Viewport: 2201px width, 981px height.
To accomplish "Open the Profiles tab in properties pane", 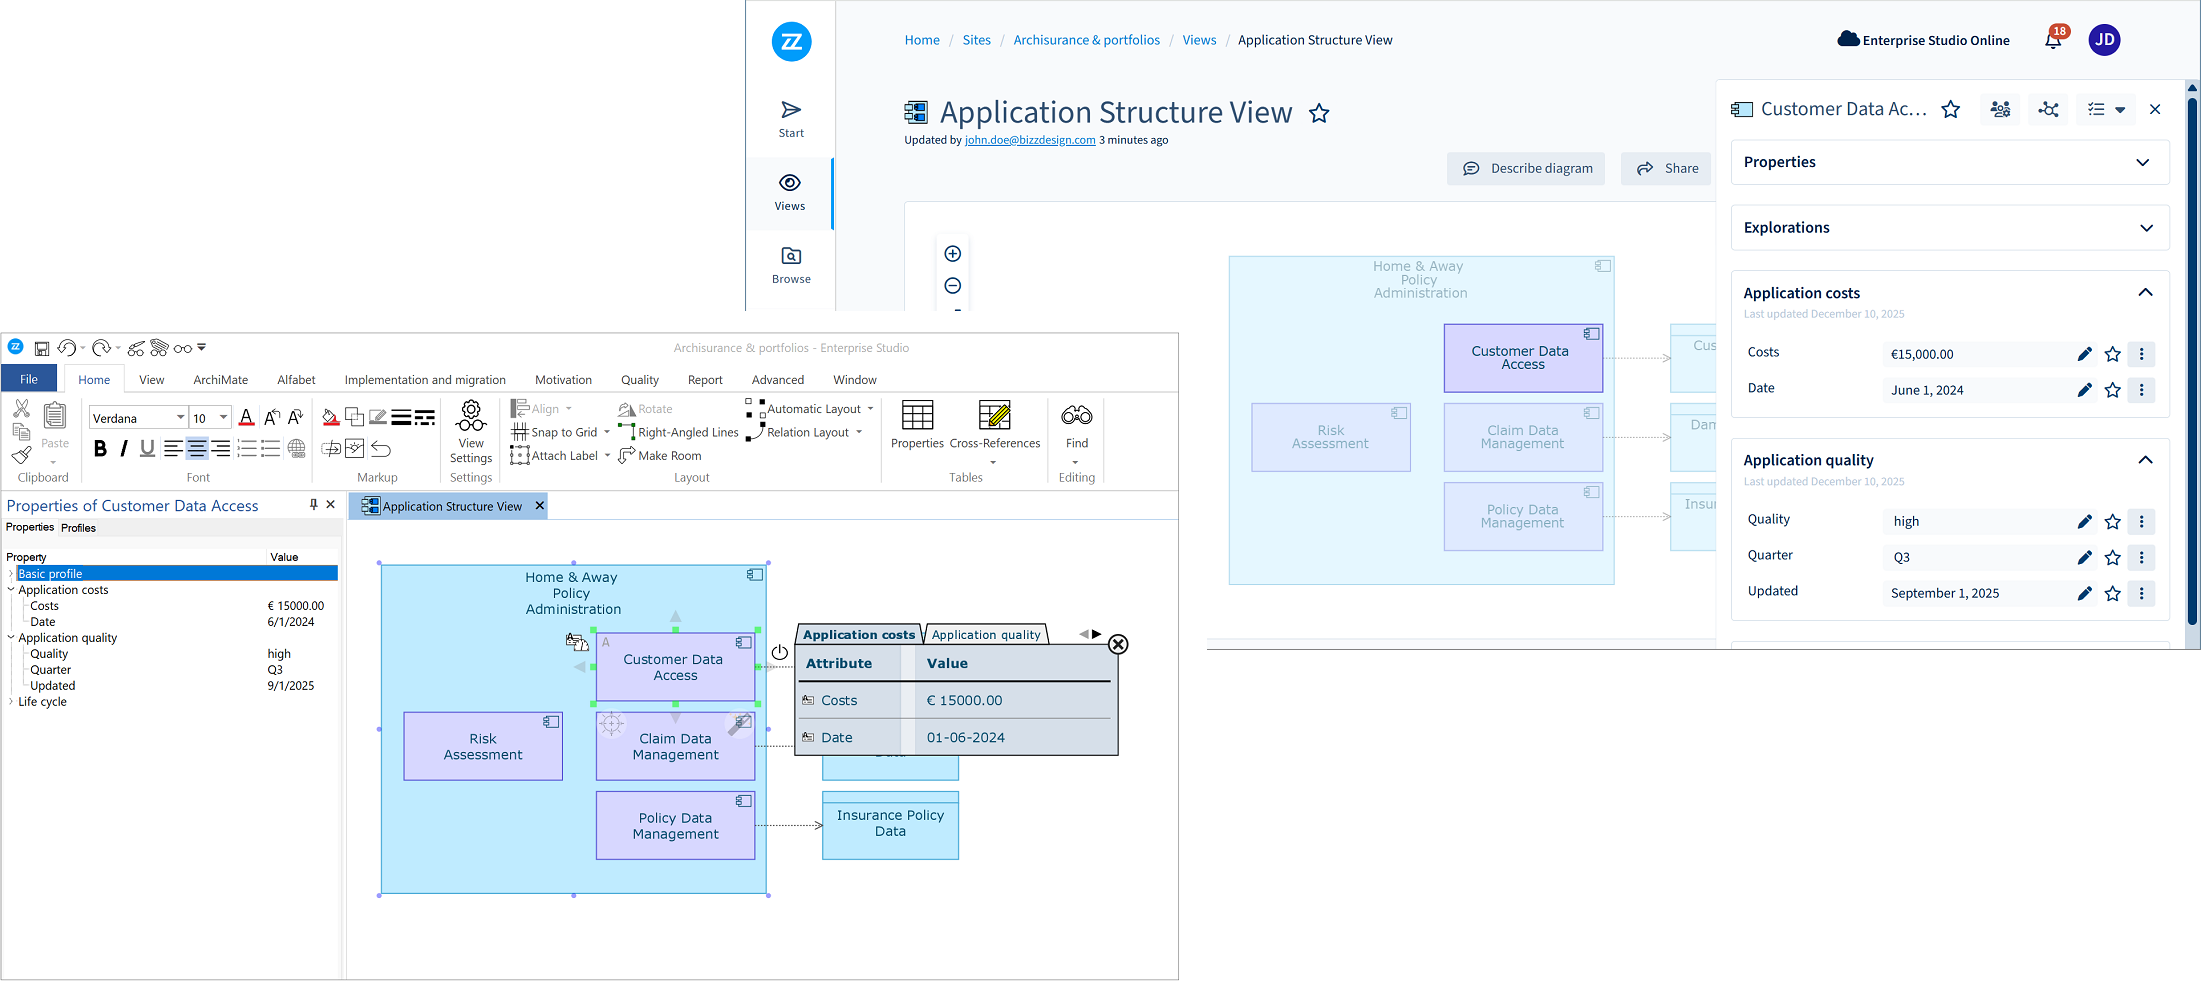I will pos(78,528).
